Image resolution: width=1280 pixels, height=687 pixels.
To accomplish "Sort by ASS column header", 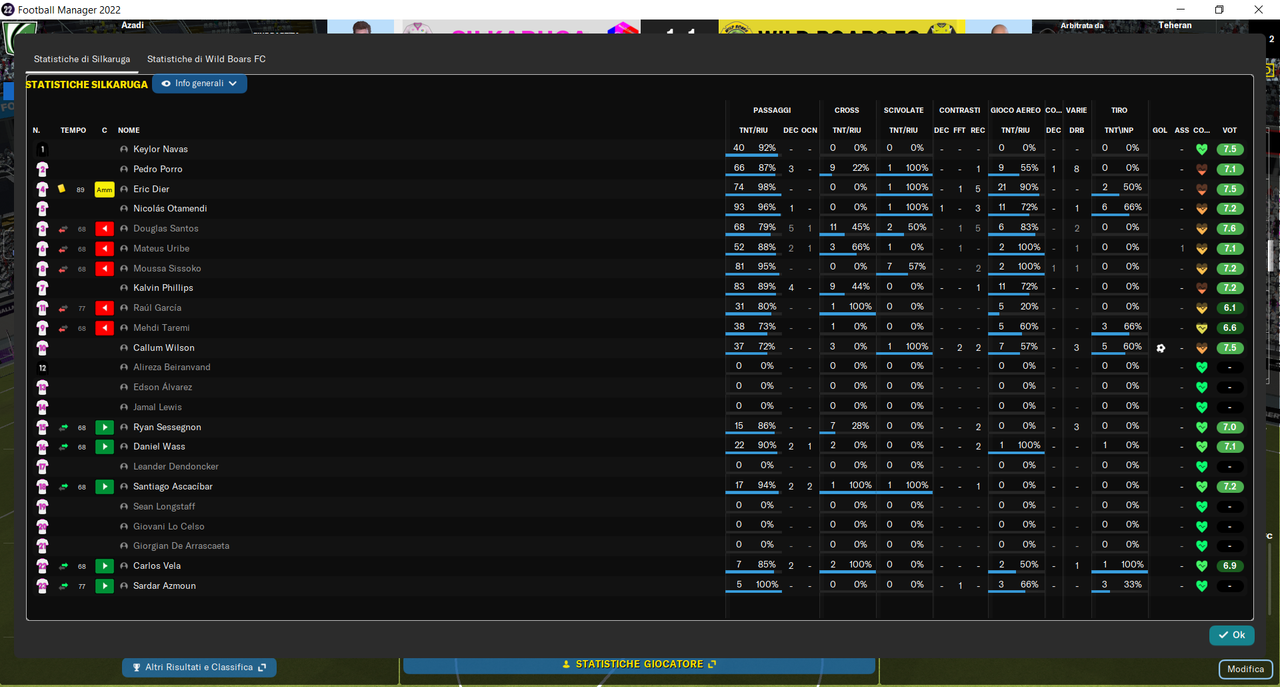I will click(x=1182, y=130).
